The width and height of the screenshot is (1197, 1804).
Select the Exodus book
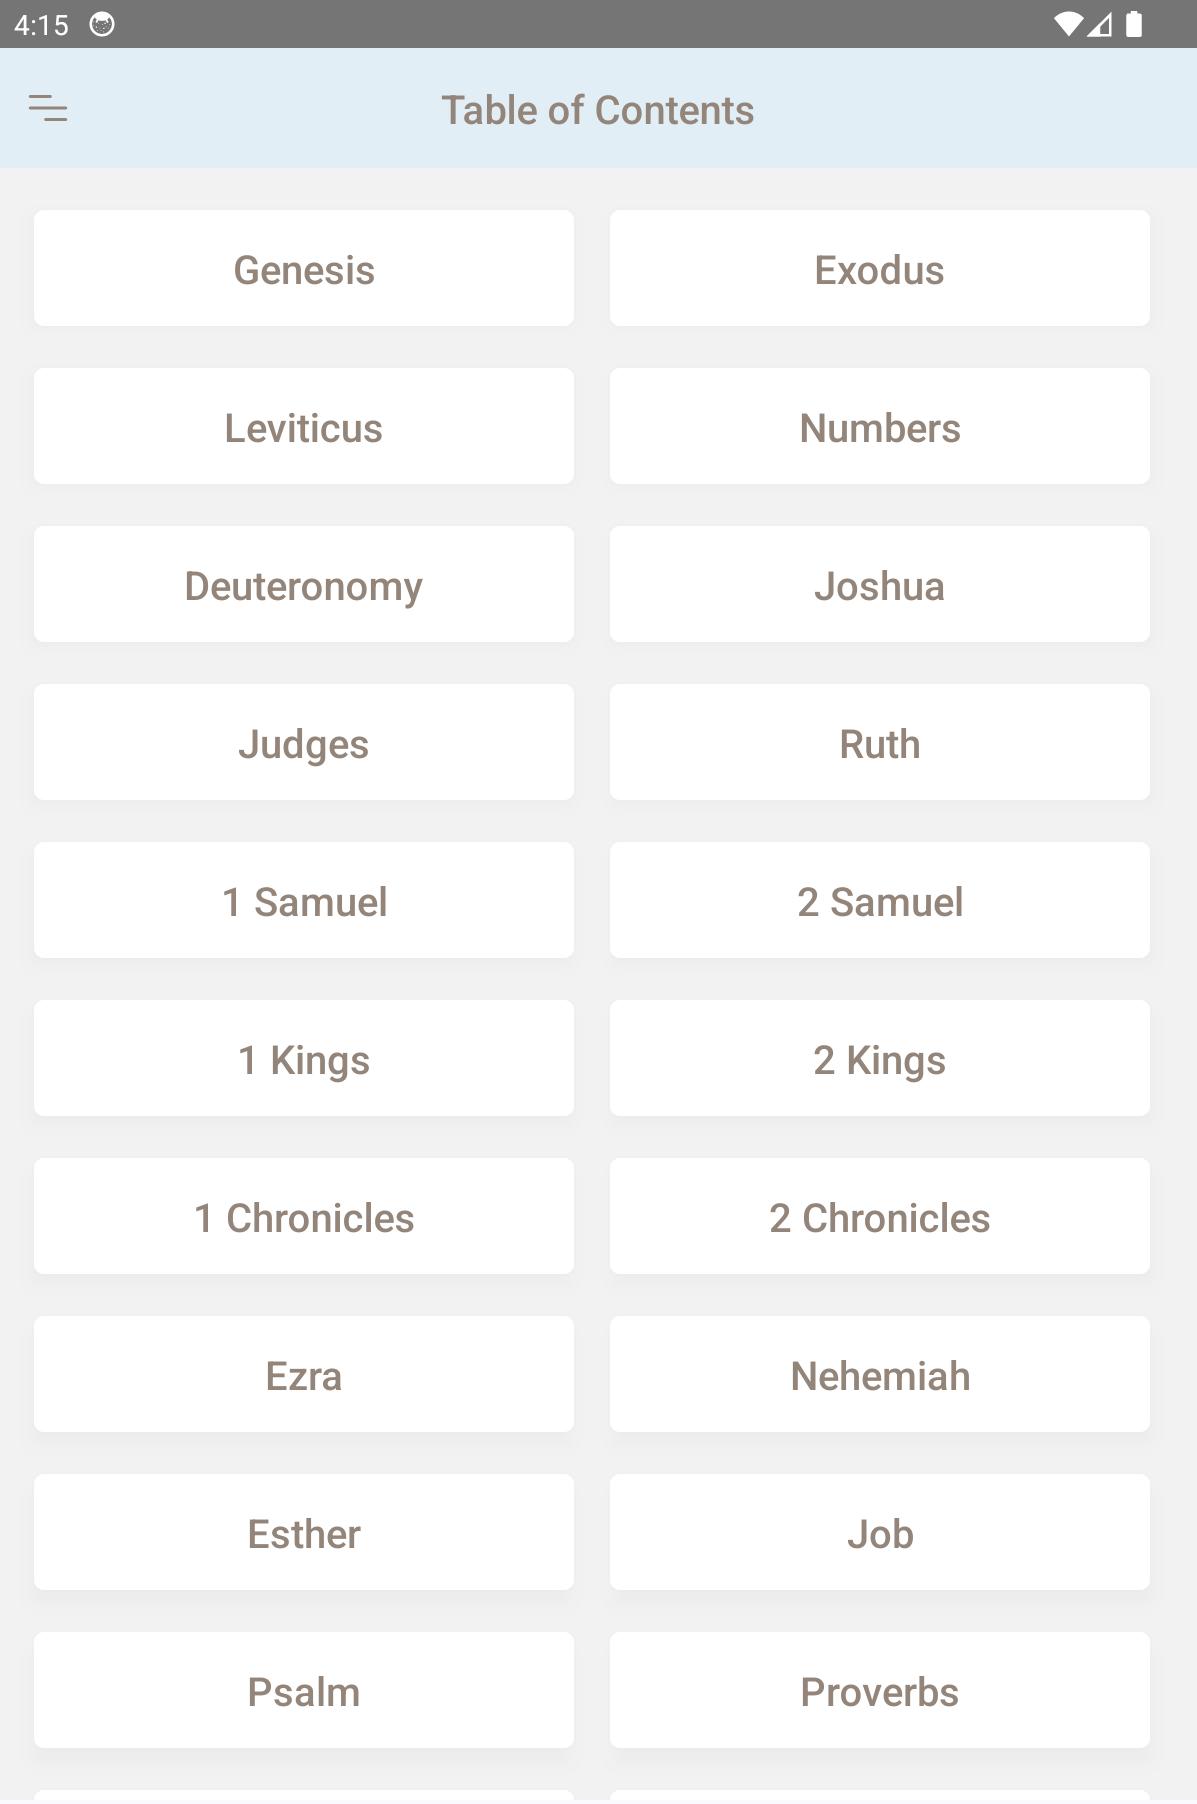[x=879, y=269]
